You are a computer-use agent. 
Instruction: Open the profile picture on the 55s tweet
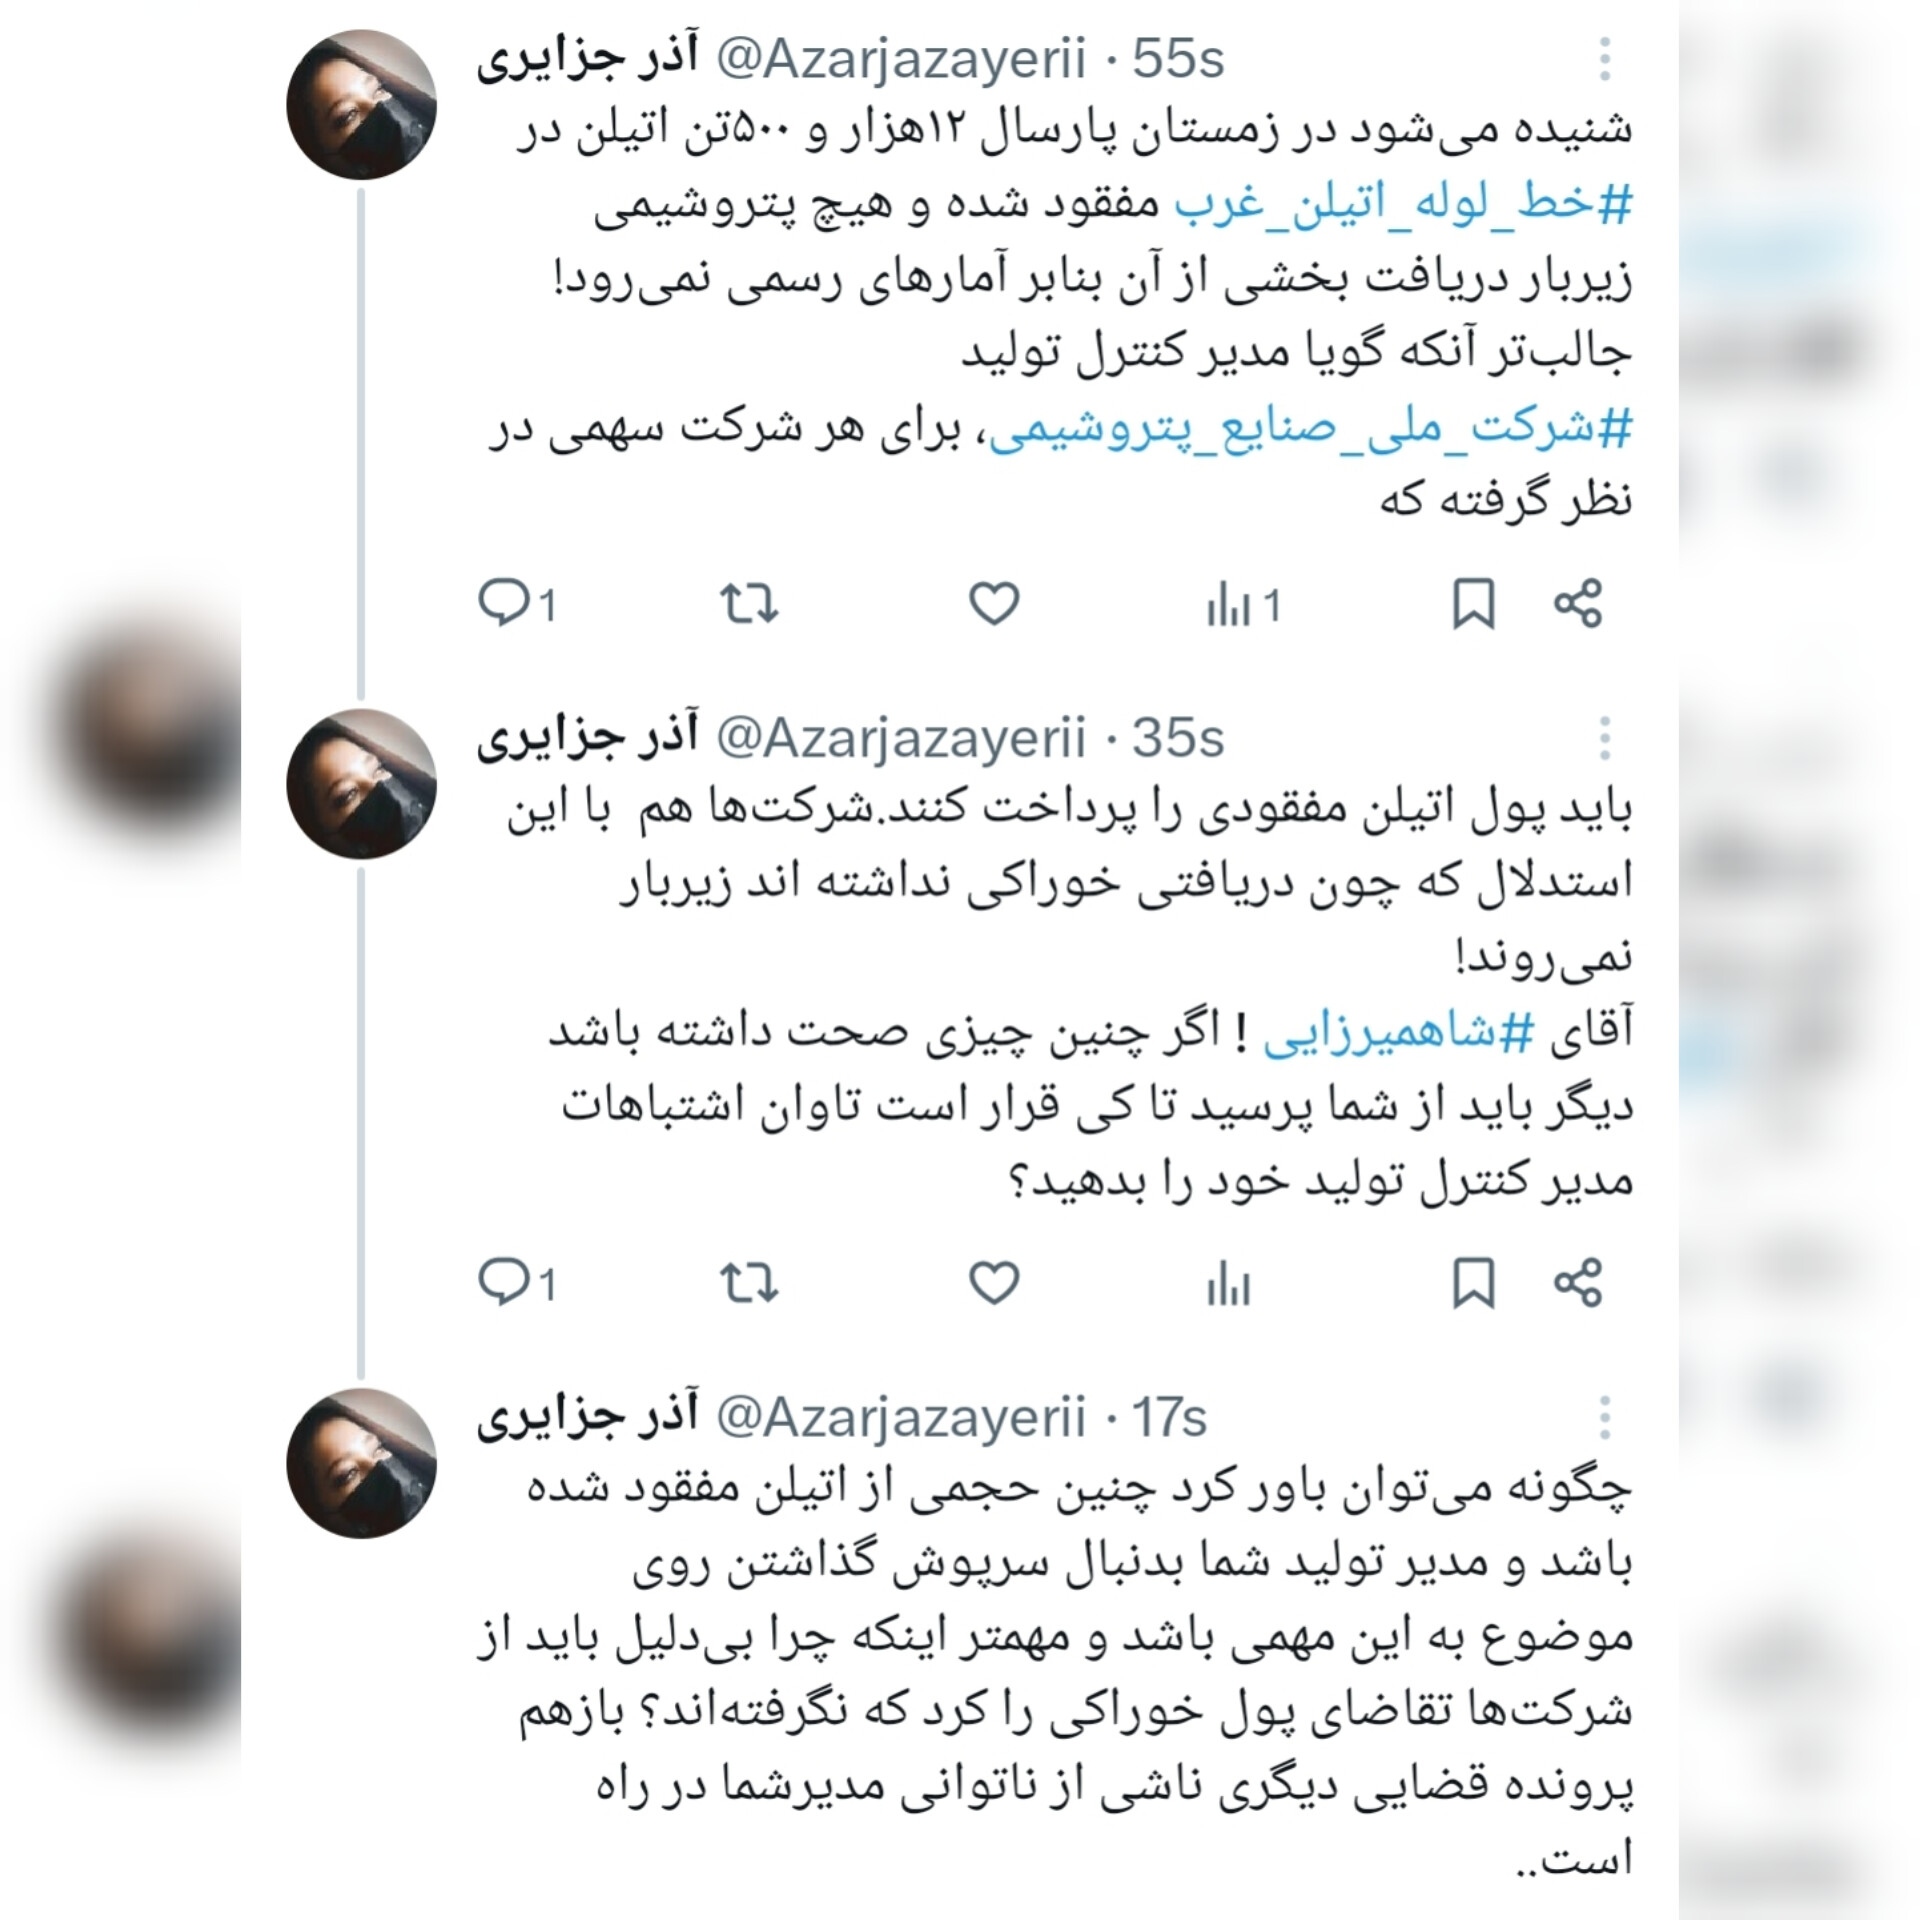tap(361, 105)
